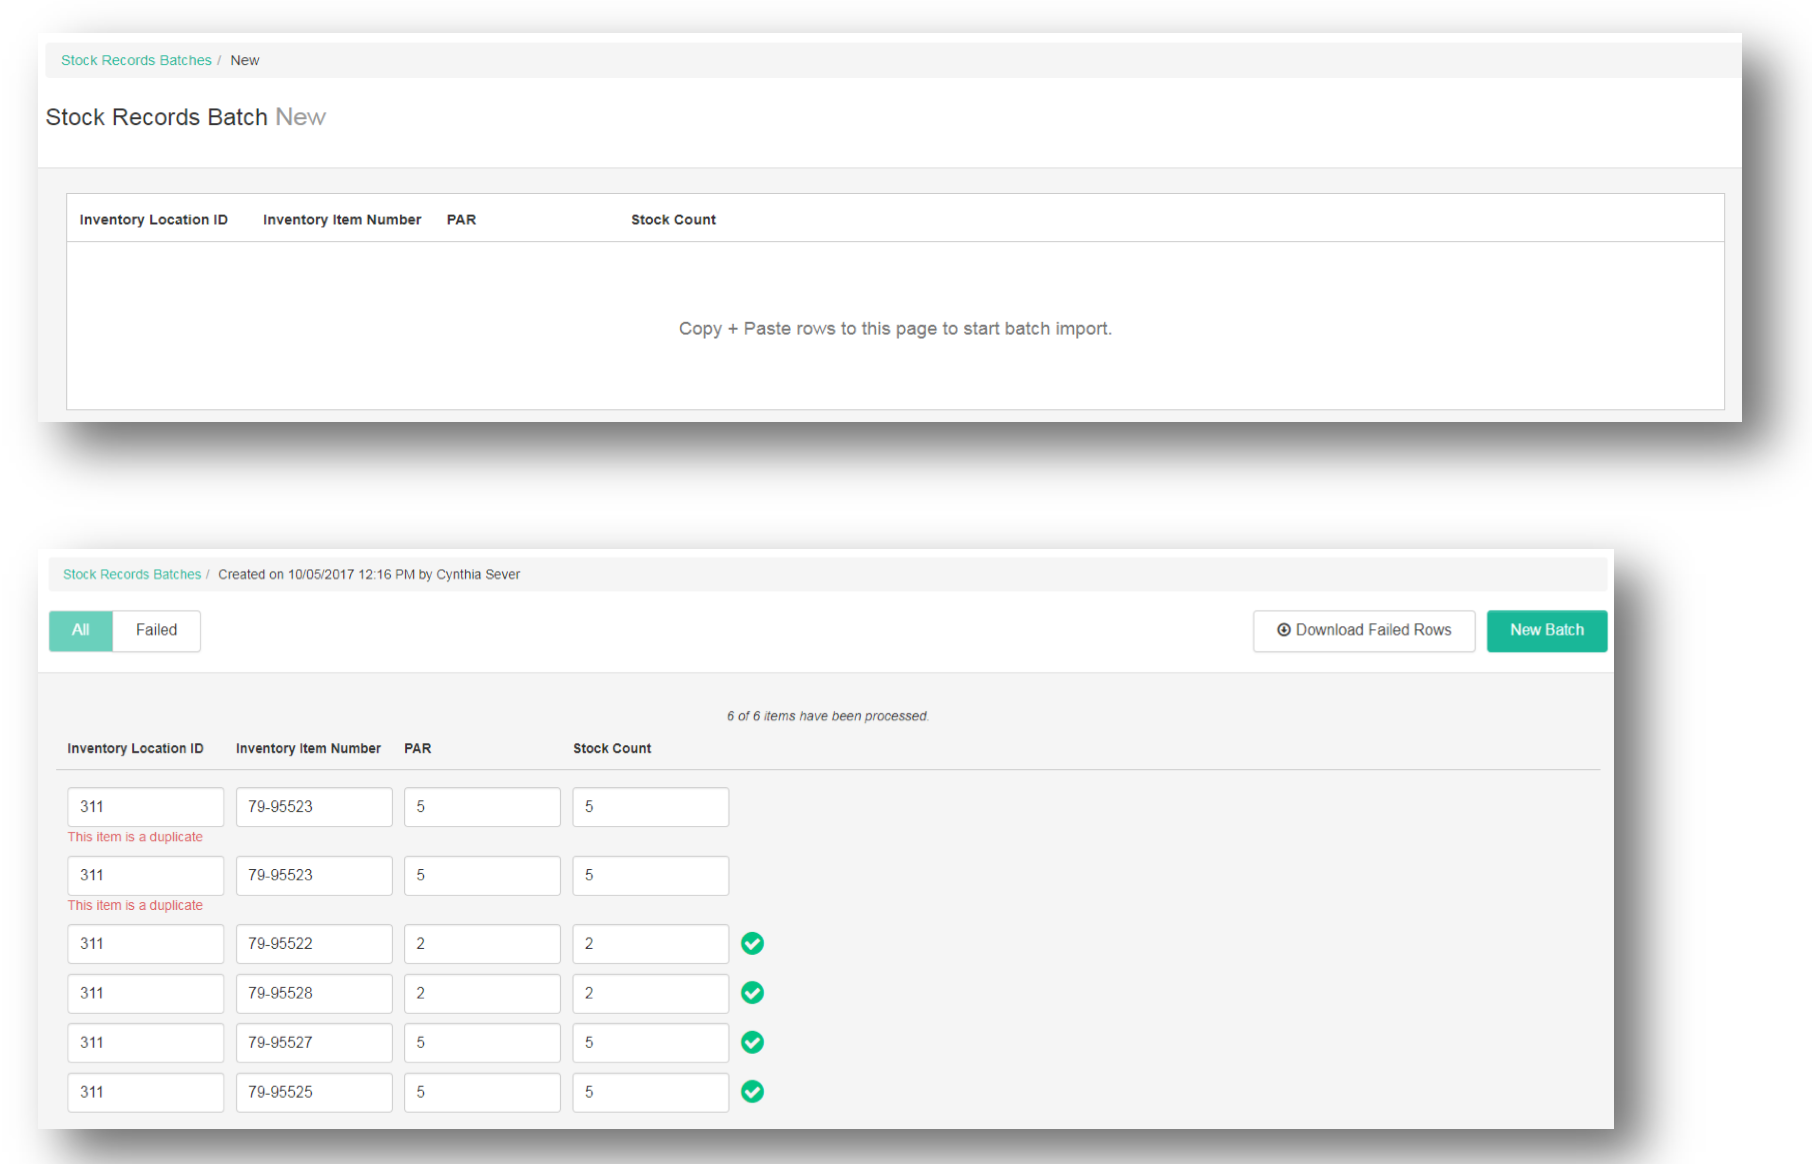Image resolution: width=1812 pixels, height=1164 pixels.
Task: Click the green check icon for item 79-95528
Action: (752, 993)
